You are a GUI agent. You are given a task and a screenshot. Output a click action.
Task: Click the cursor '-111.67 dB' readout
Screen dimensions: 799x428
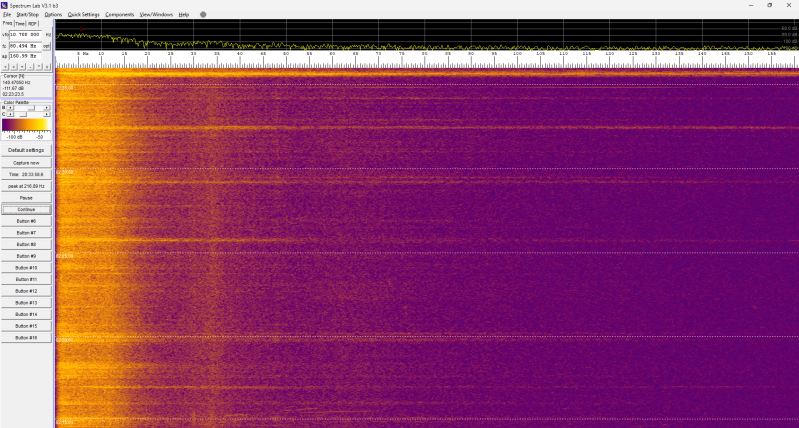[13, 88]
